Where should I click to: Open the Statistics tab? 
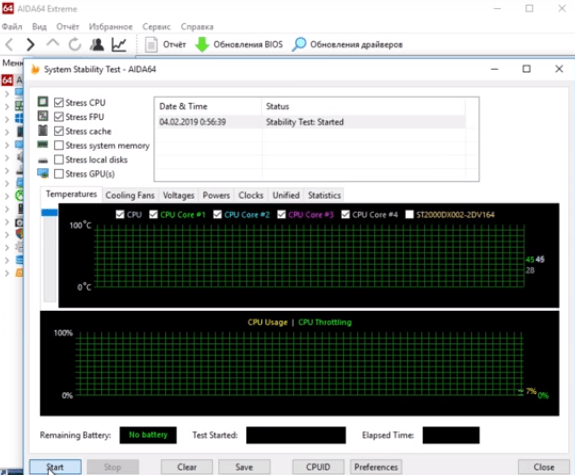click(x=325, y=195)
